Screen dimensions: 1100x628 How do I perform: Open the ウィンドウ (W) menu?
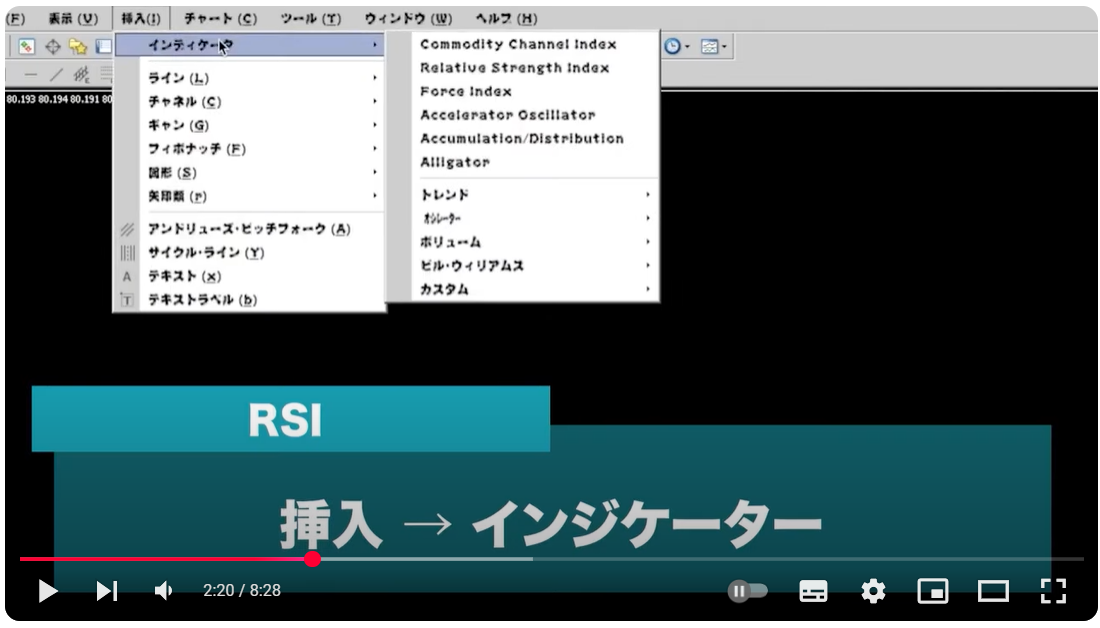tap(408, 18)
